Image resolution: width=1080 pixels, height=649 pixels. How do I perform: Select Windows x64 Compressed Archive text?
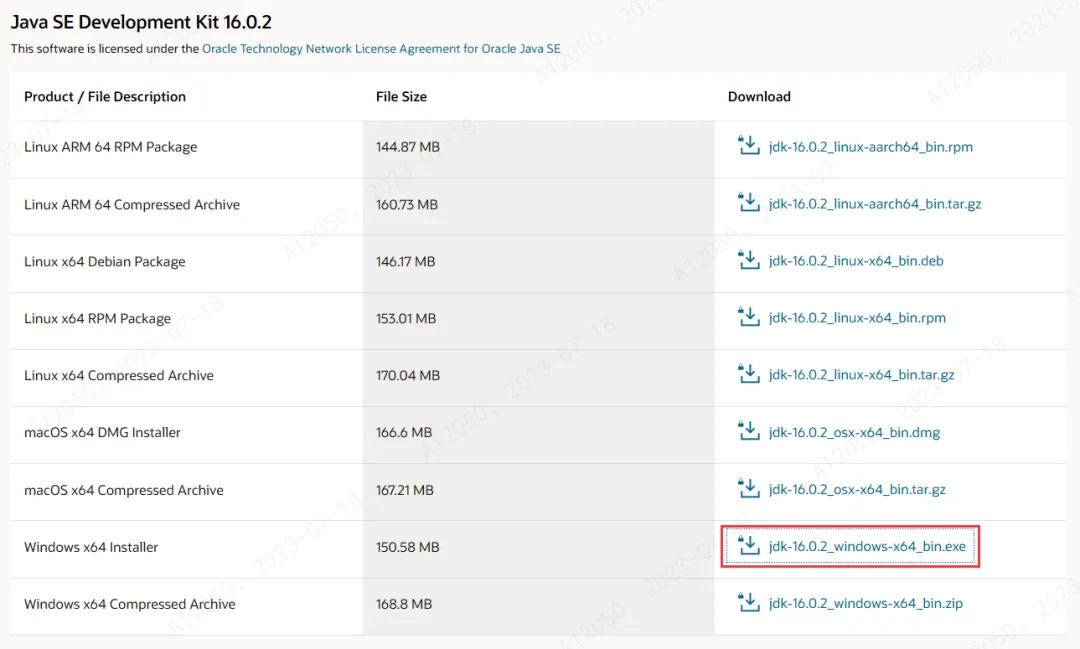[129, 604]
